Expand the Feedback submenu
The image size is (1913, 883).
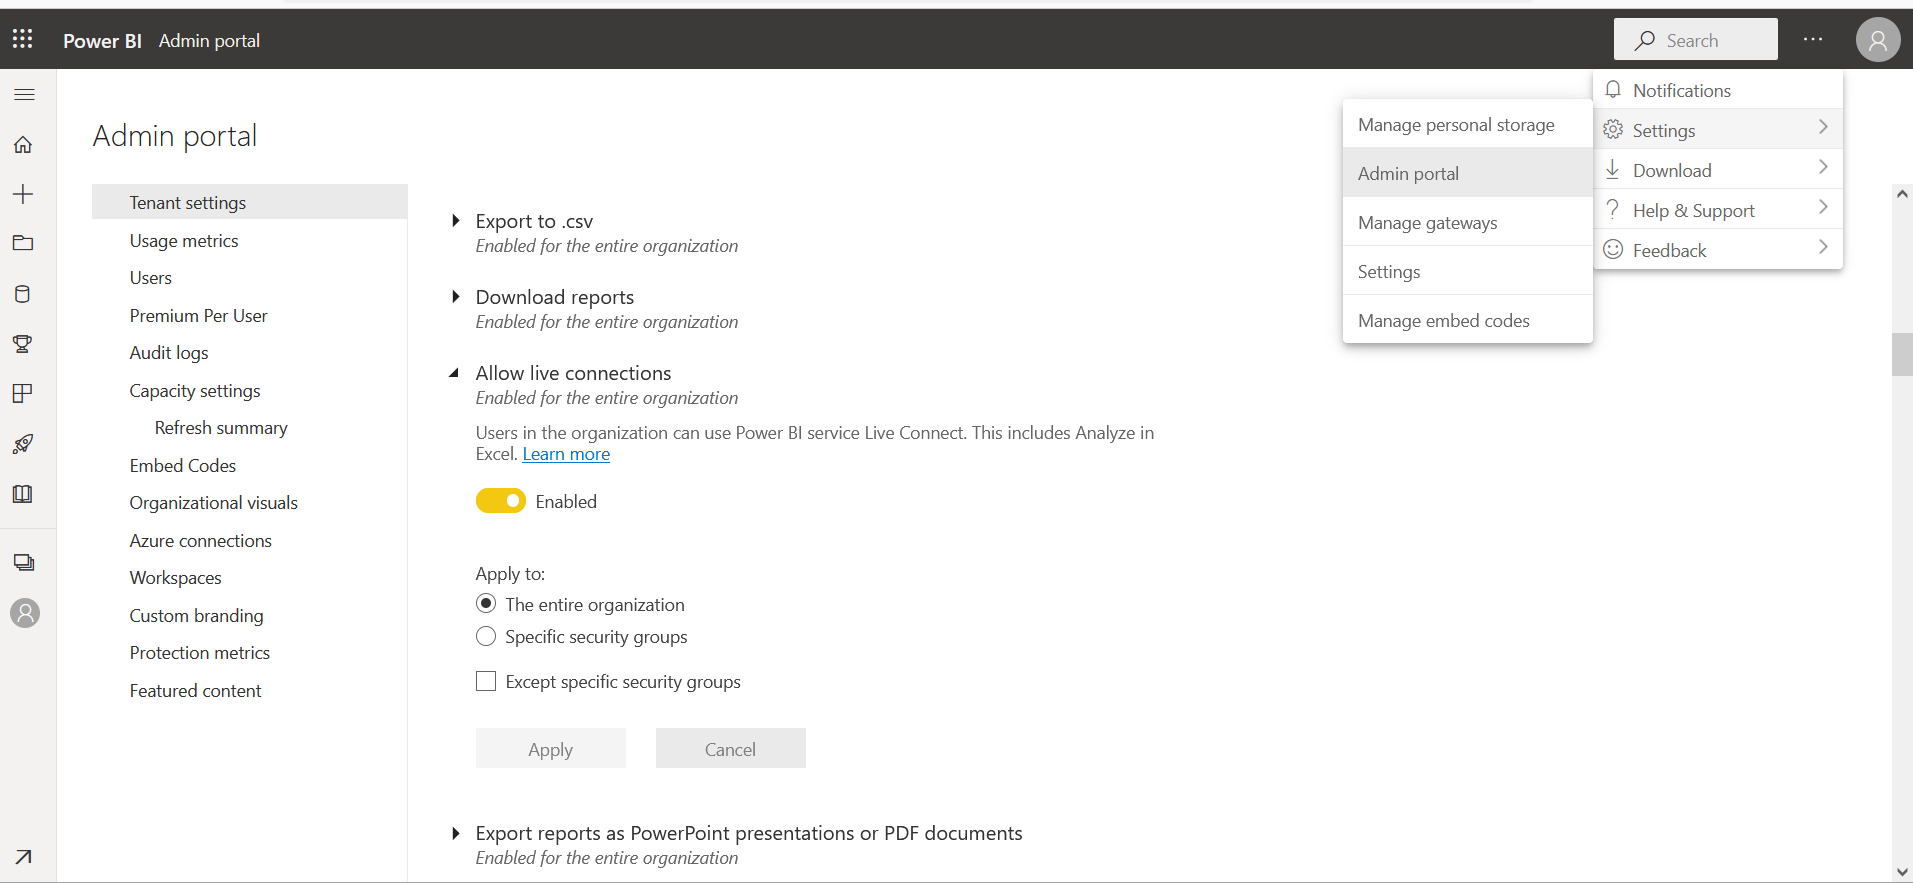click(1717, 250)
